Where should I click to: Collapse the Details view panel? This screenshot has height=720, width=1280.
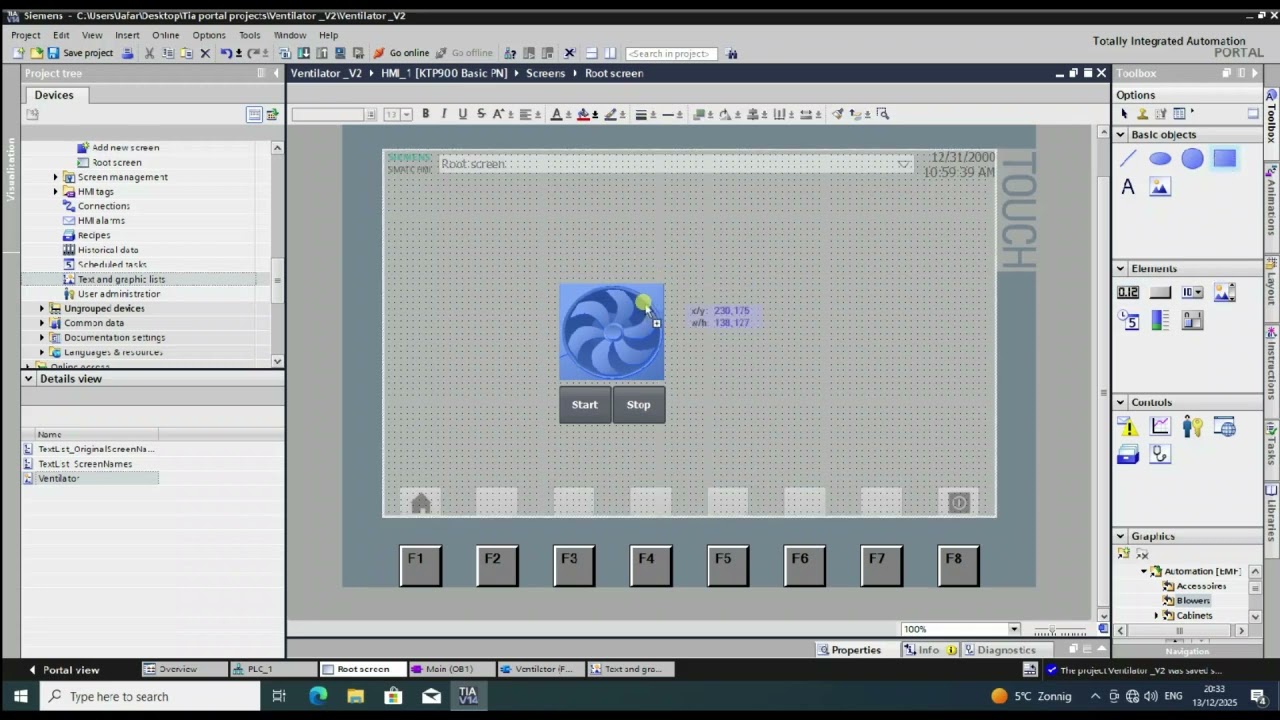coord(29,379)
